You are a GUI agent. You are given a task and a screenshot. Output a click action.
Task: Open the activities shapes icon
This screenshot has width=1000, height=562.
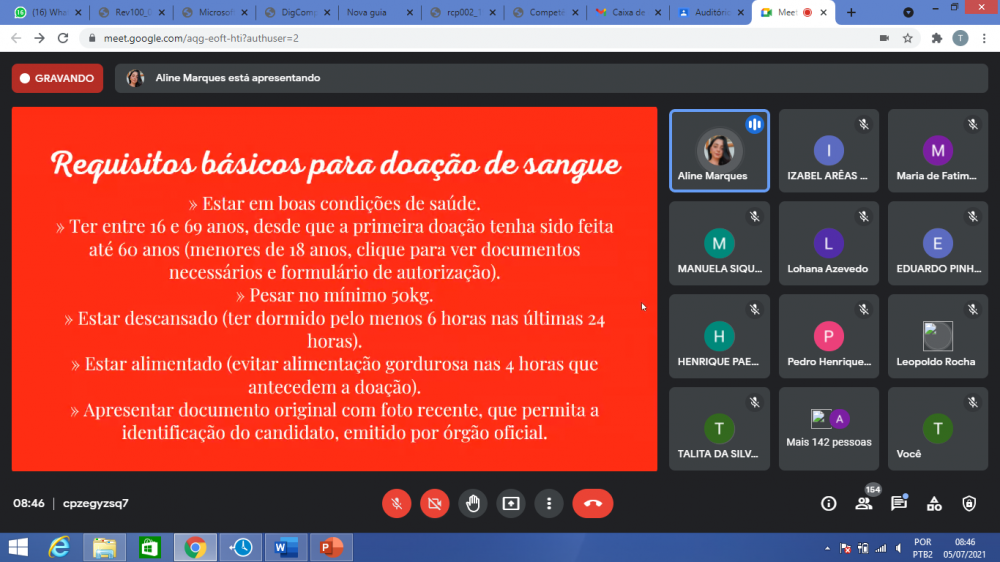(934, 503)
